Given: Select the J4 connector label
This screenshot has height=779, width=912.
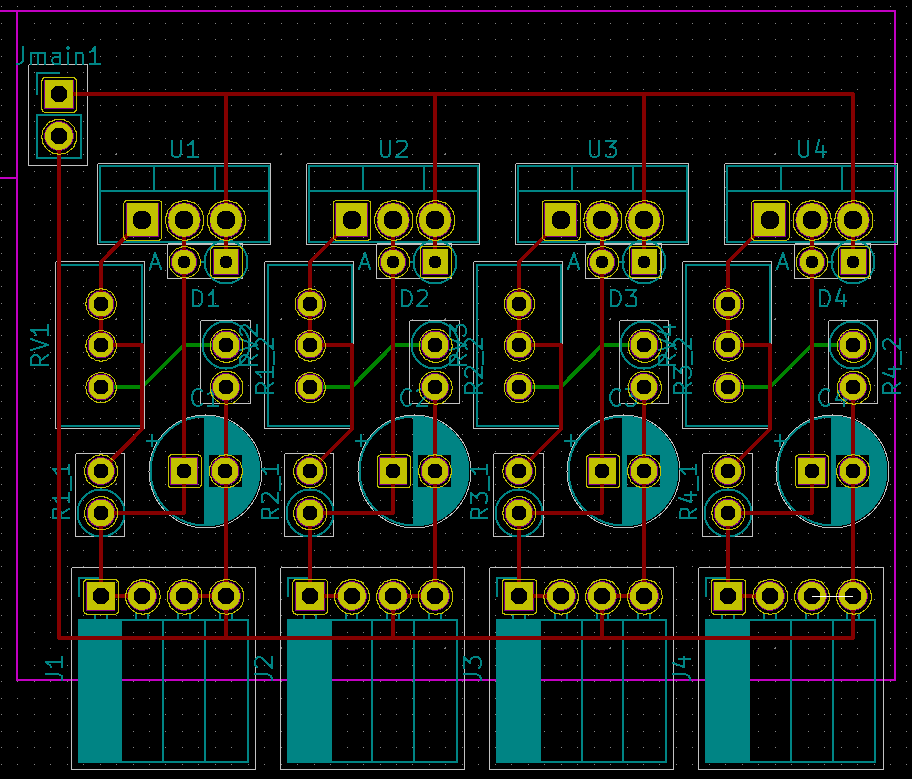Looking at the screenshot, I should pos(682,668).
